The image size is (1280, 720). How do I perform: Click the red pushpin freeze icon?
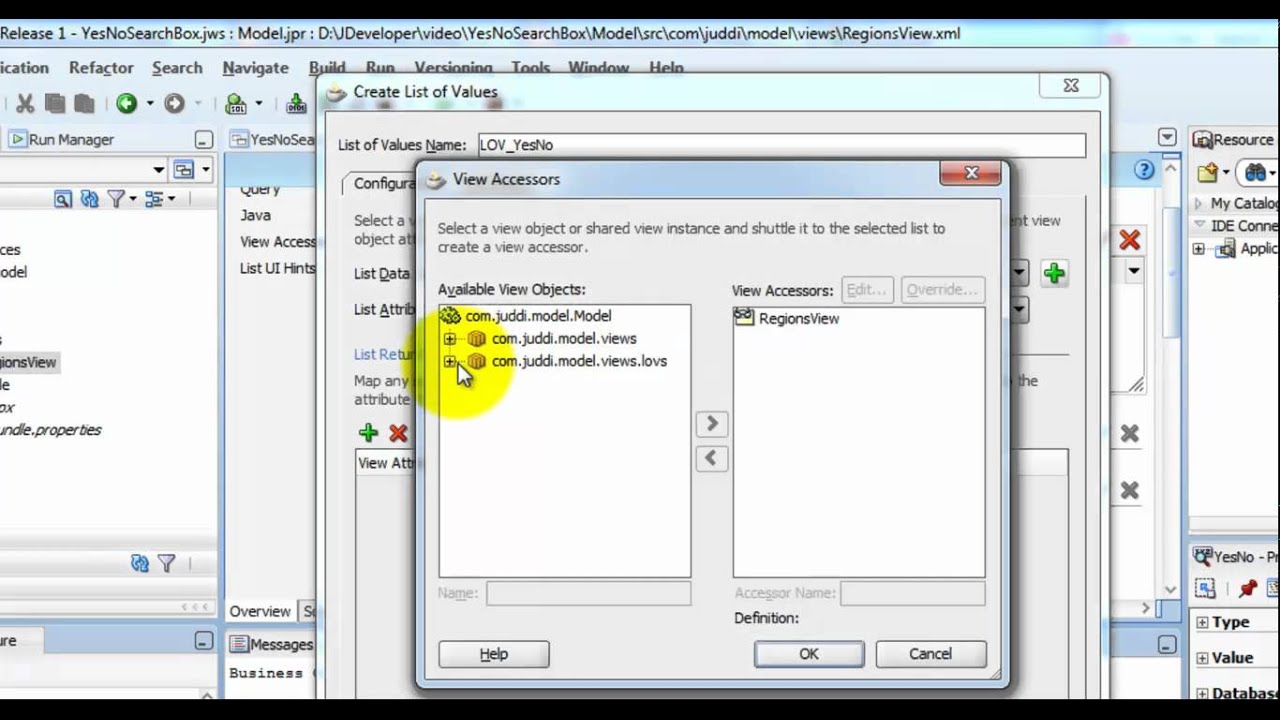pos(1247,589)
